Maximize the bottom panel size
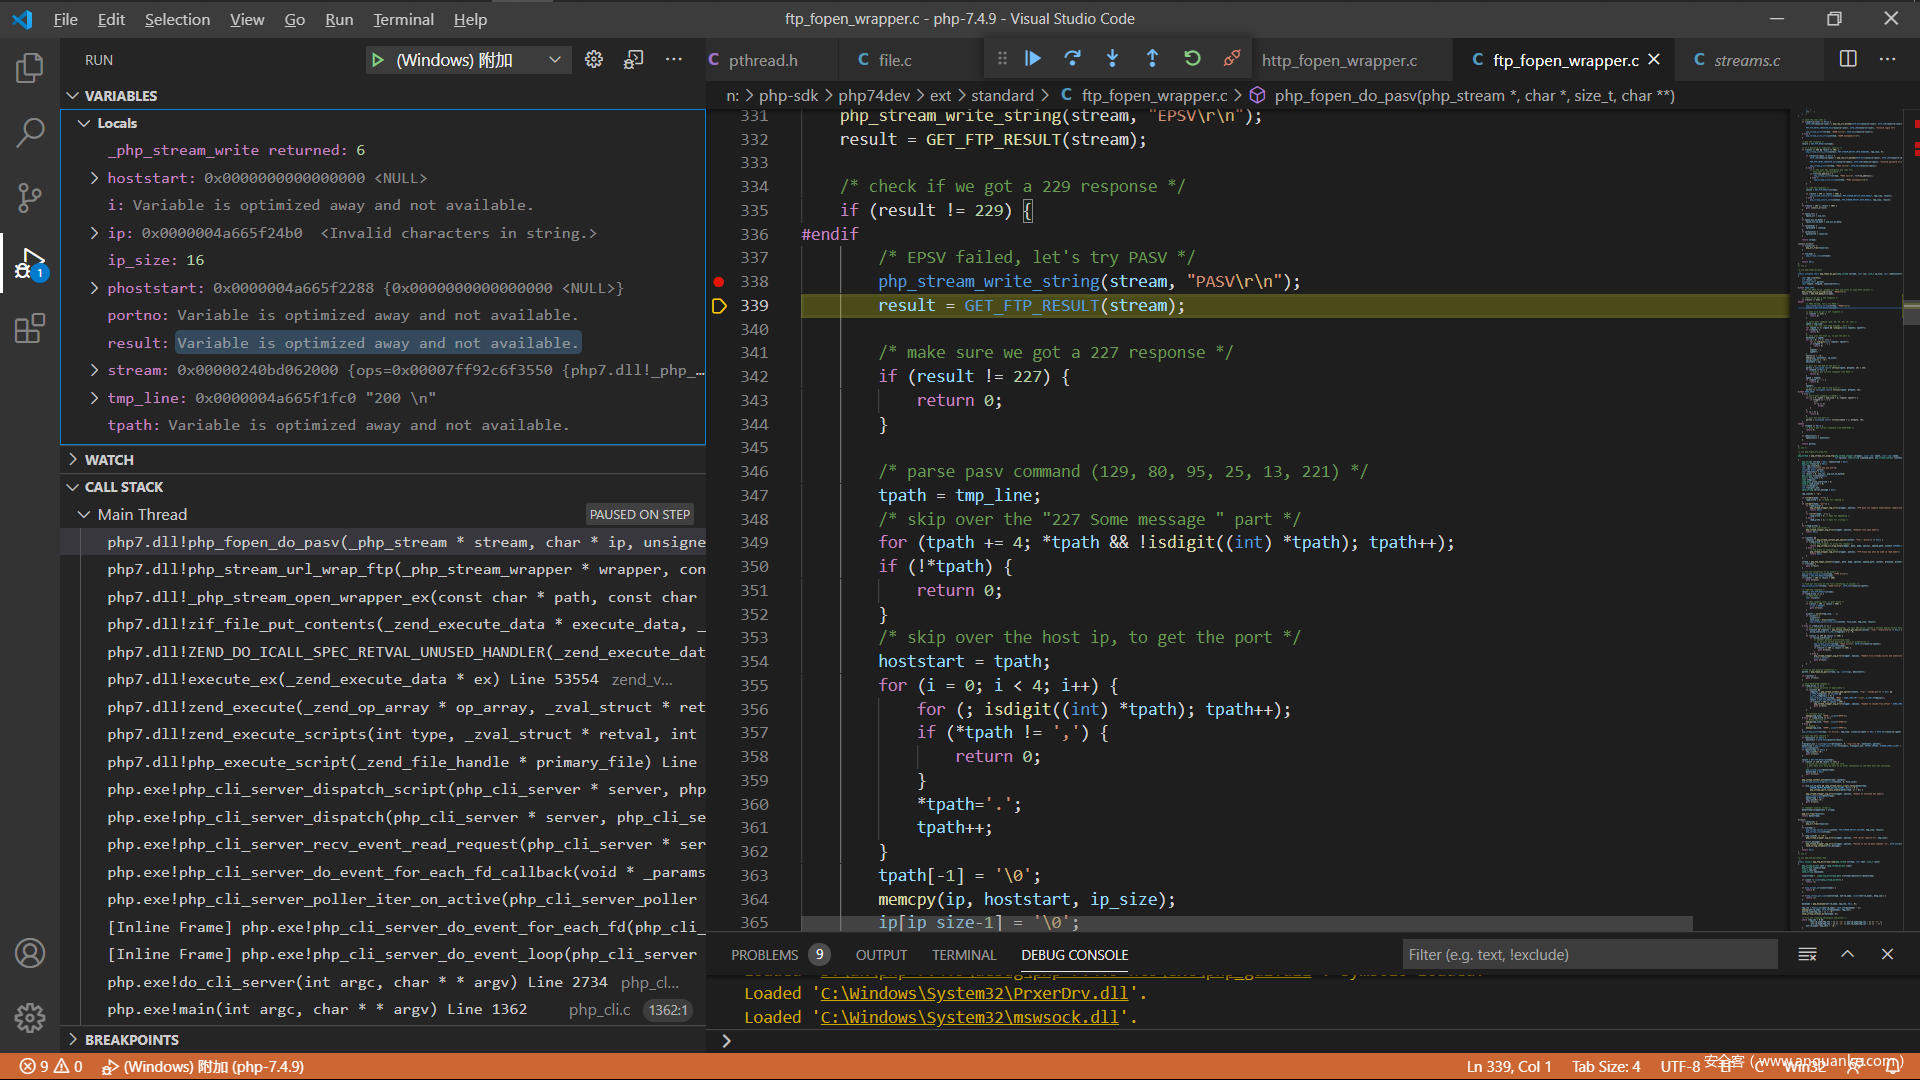 1847,954
